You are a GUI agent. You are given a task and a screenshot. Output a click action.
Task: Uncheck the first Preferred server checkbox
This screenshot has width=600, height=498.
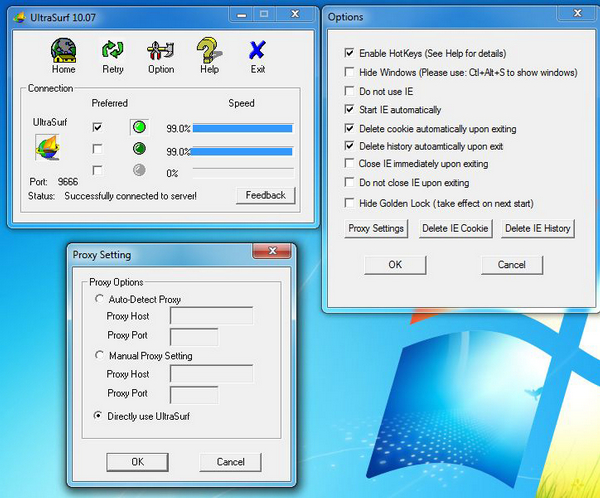point(98,127)
